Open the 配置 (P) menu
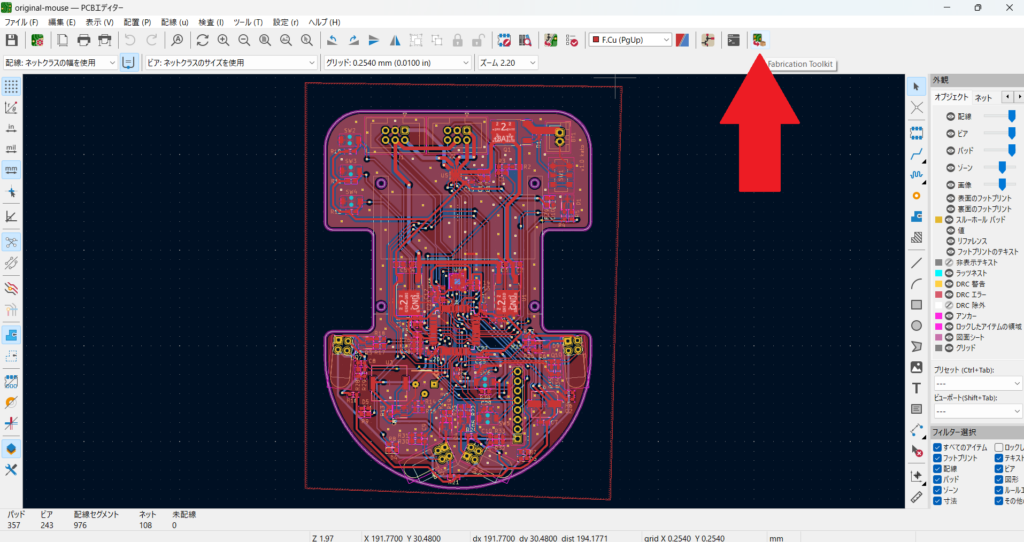This screenshot has width=1024, height=542. click(137, 22)
